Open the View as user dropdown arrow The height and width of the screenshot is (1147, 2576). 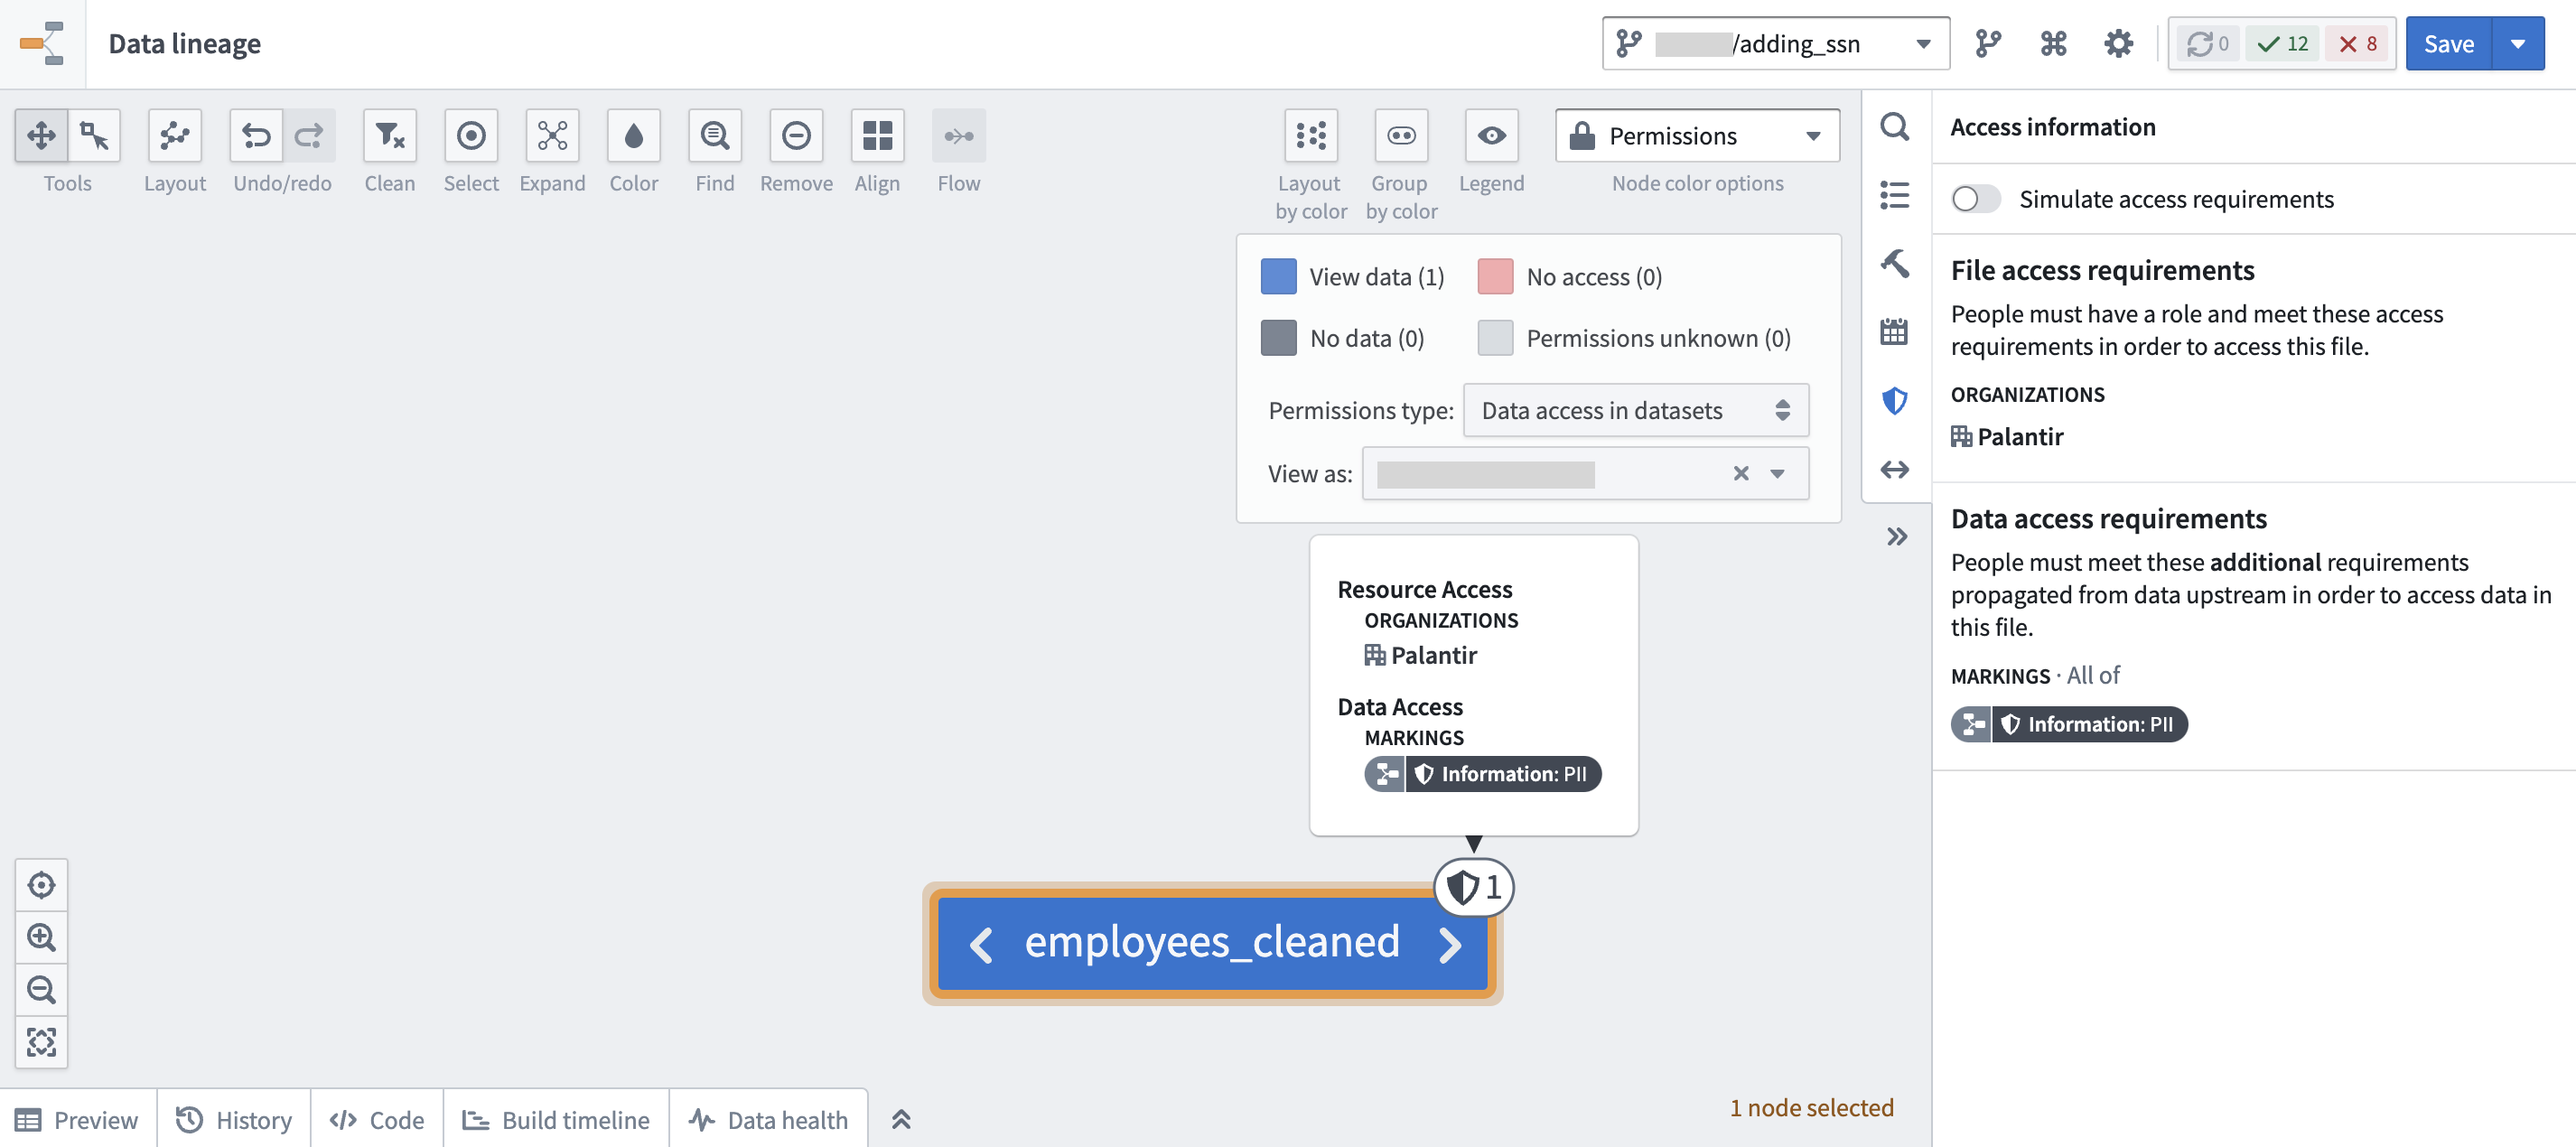1777,473
